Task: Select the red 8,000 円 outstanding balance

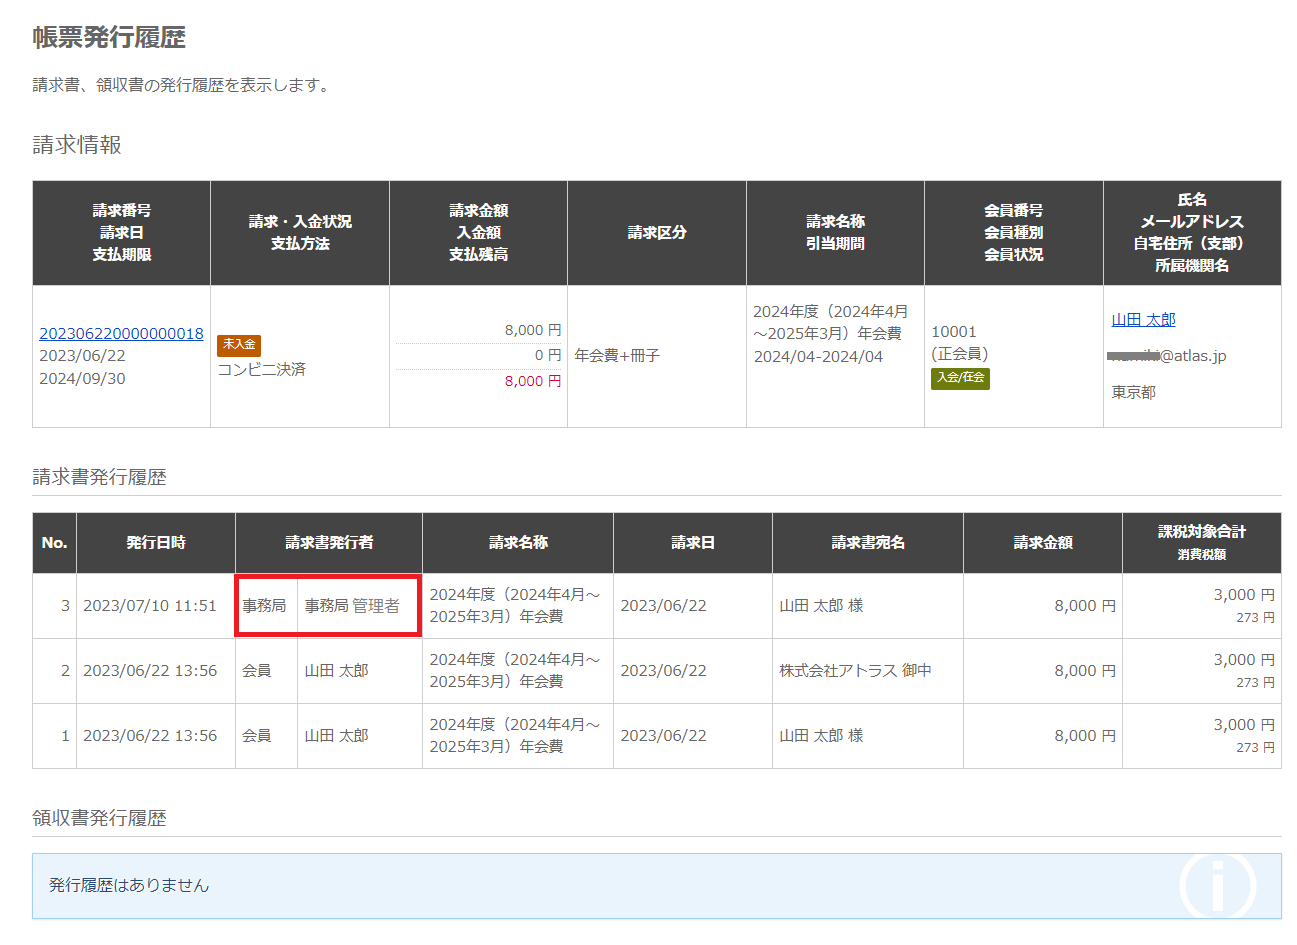Action: (x=533, y=381)
